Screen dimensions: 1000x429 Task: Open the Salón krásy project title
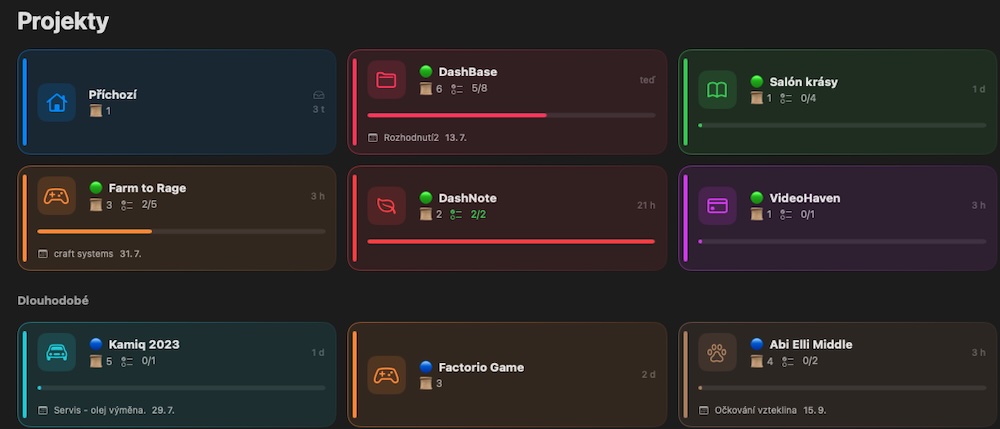804,82
